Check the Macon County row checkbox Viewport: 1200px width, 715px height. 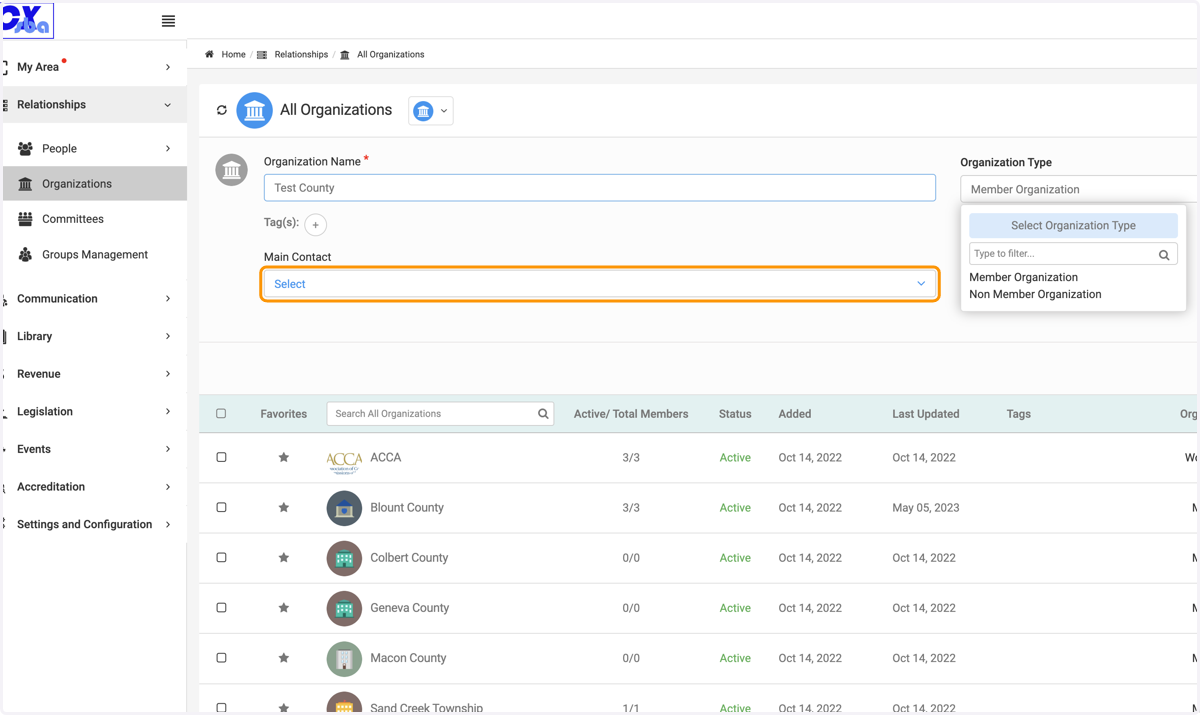[x=221, y=658]
